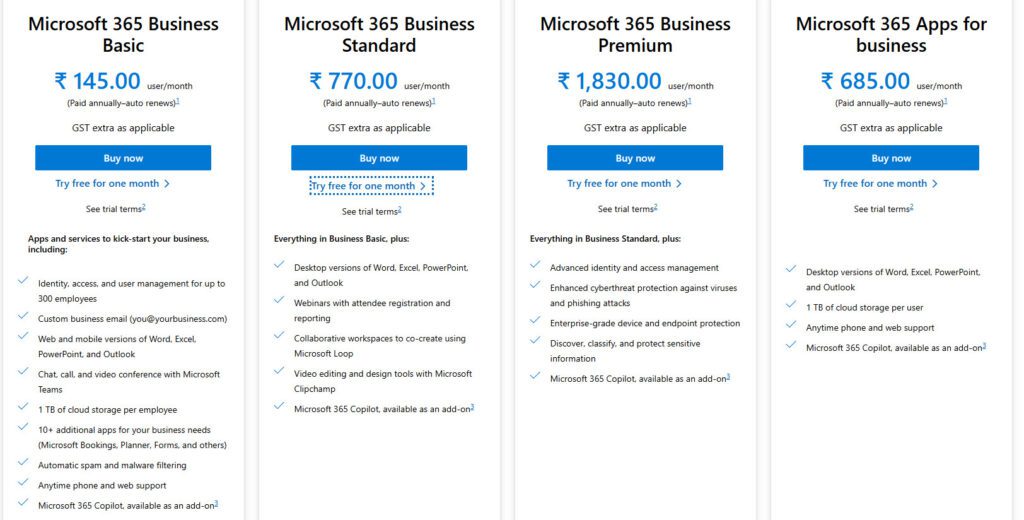1024x520 pixels.
Task: Click footnote 1 after Business Basic annual renewal note
Action: click(x=178, y=101)
